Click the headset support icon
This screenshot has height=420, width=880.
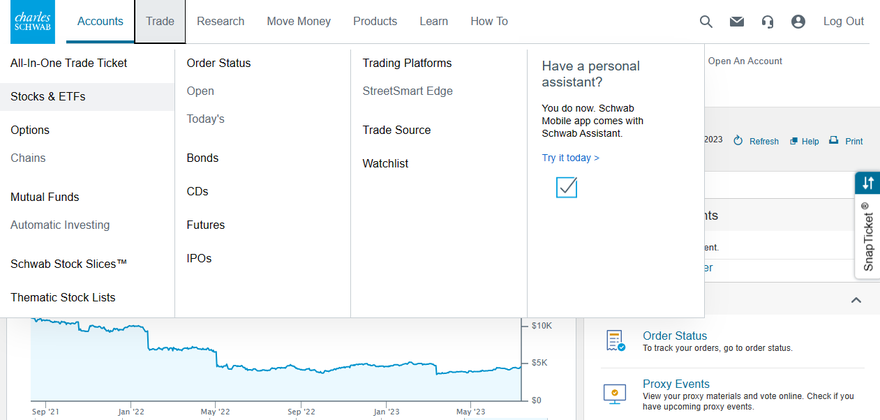(x=767, y=22)
